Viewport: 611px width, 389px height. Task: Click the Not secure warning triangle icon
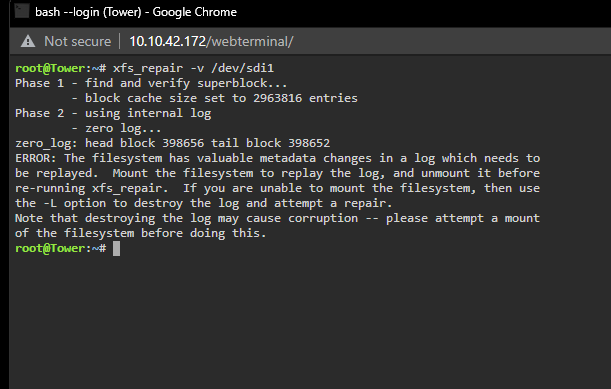[x=28, y=41]
